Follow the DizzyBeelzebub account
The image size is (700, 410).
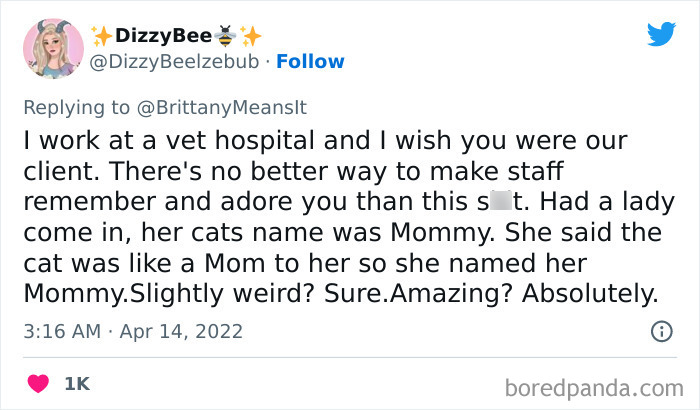tap(310, 62)
